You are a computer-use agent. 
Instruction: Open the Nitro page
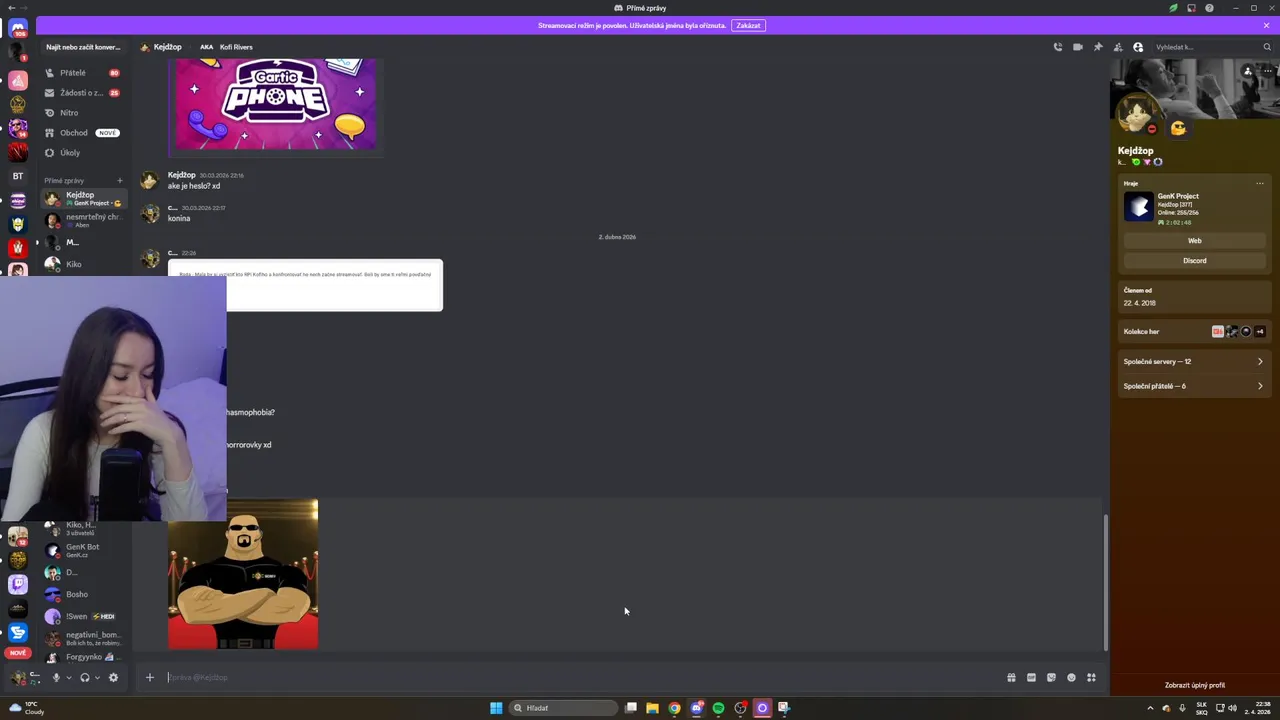[84, 113]
